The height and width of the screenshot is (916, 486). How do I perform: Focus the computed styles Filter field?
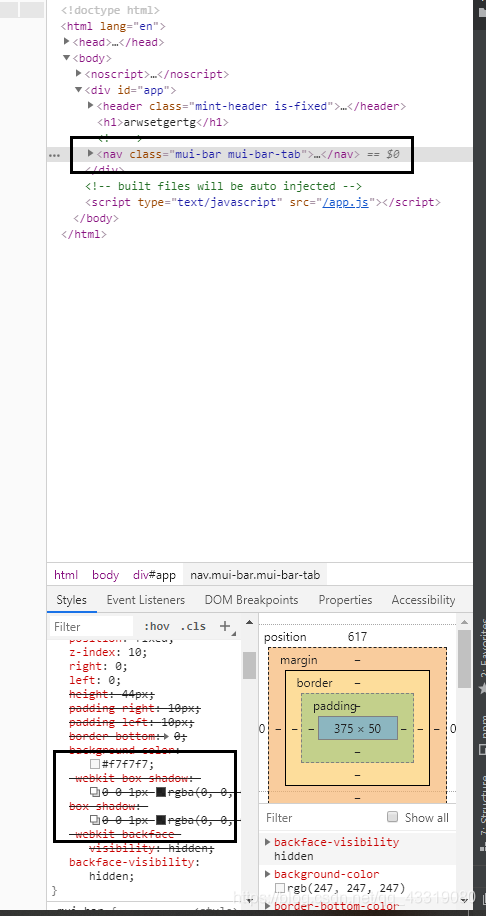tap(321, 817)
